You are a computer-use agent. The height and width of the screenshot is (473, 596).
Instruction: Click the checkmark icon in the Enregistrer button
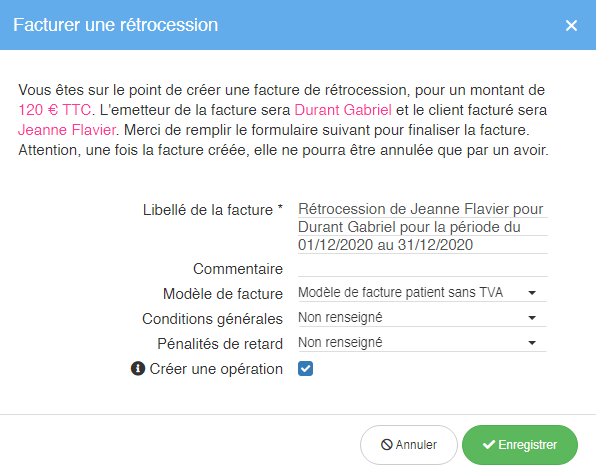[489, 444]
